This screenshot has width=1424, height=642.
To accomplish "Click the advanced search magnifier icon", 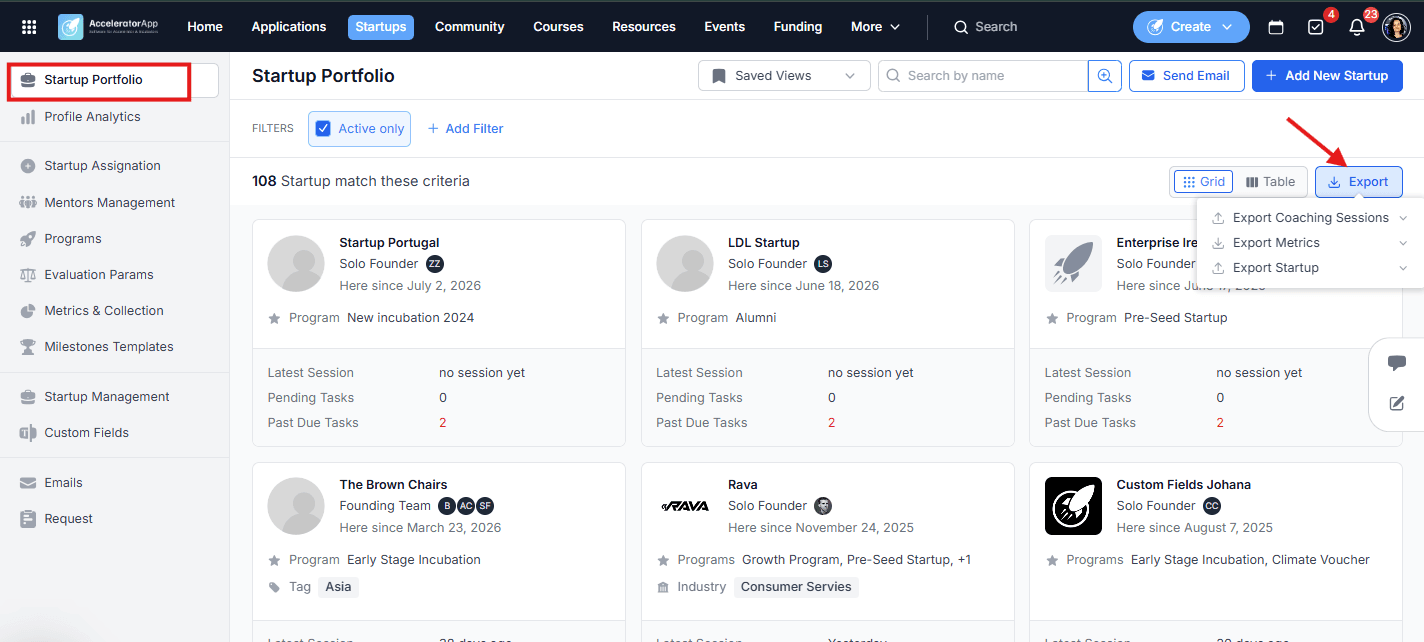I will point(1105,76).
